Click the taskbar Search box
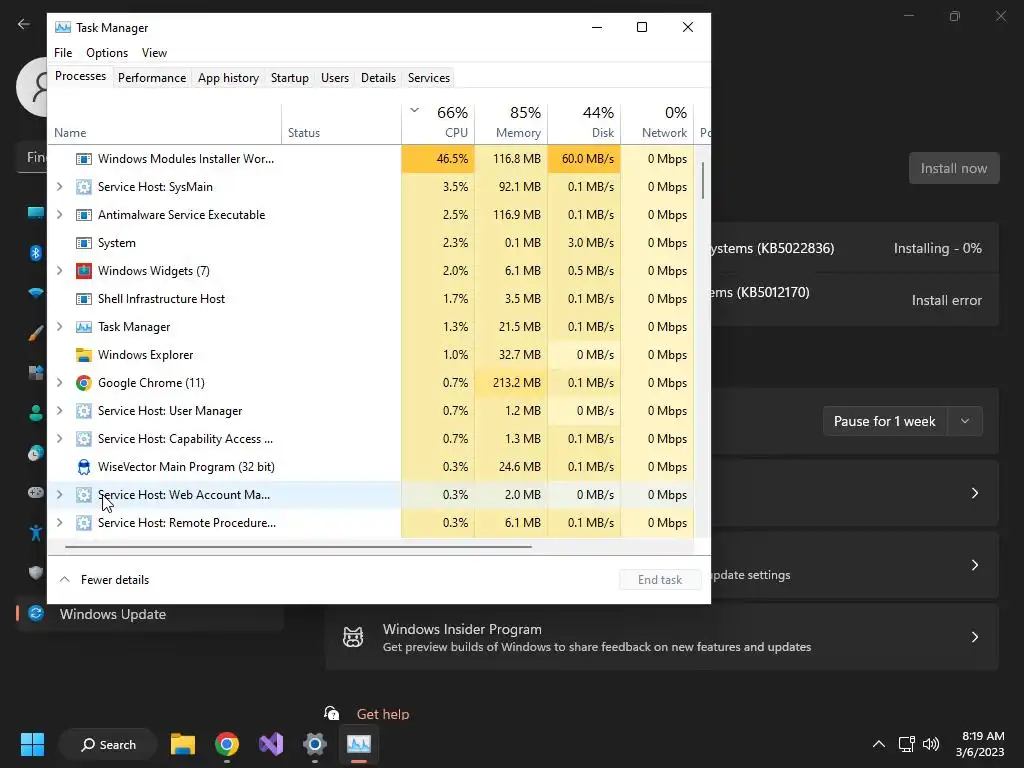 coord(108,744)
